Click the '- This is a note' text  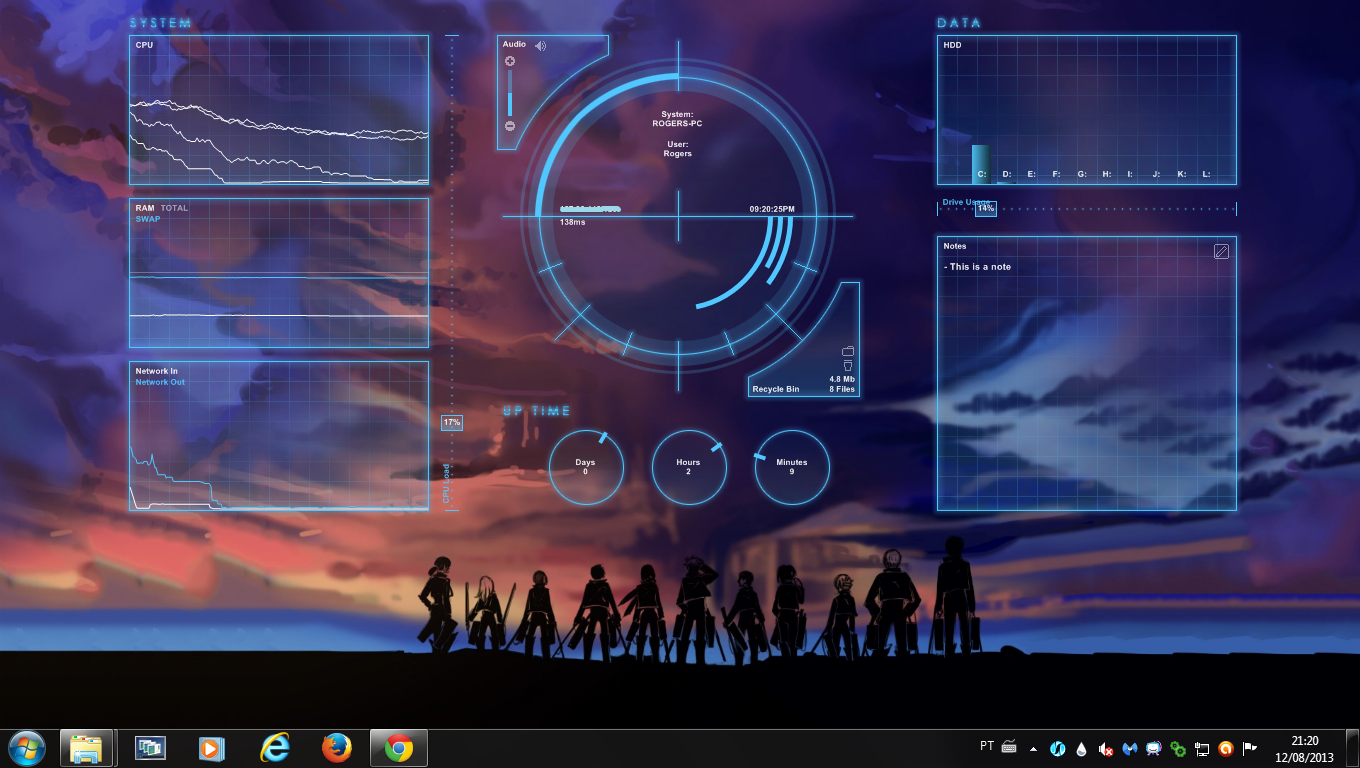(977, 267)
